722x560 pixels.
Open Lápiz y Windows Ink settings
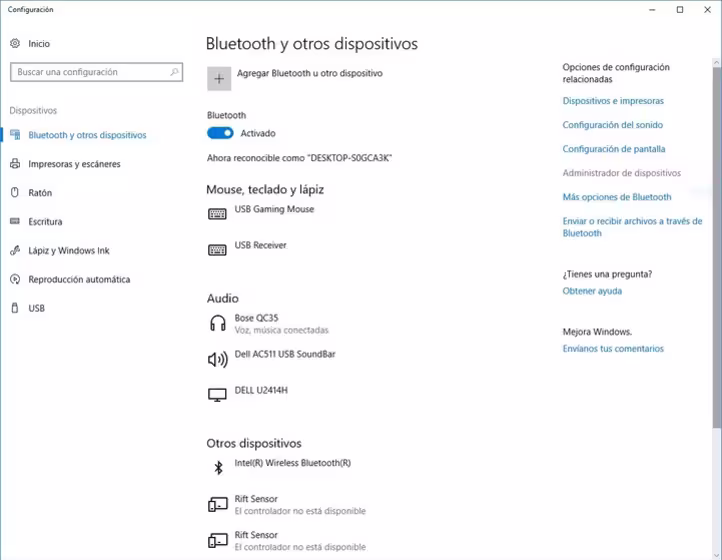69,251
